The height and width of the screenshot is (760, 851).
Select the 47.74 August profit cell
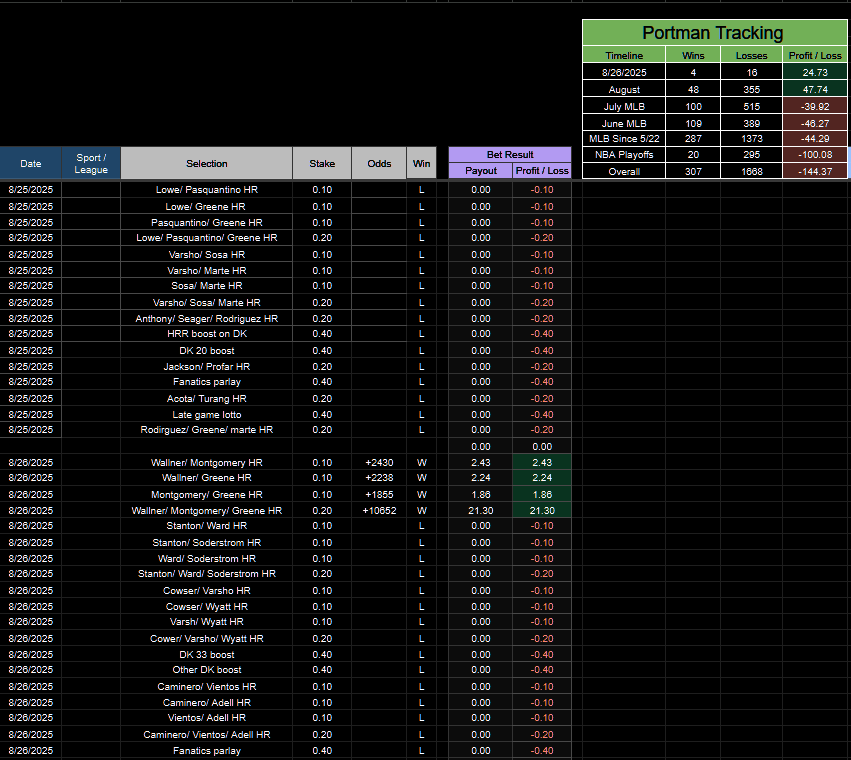(x=815, y=90)
